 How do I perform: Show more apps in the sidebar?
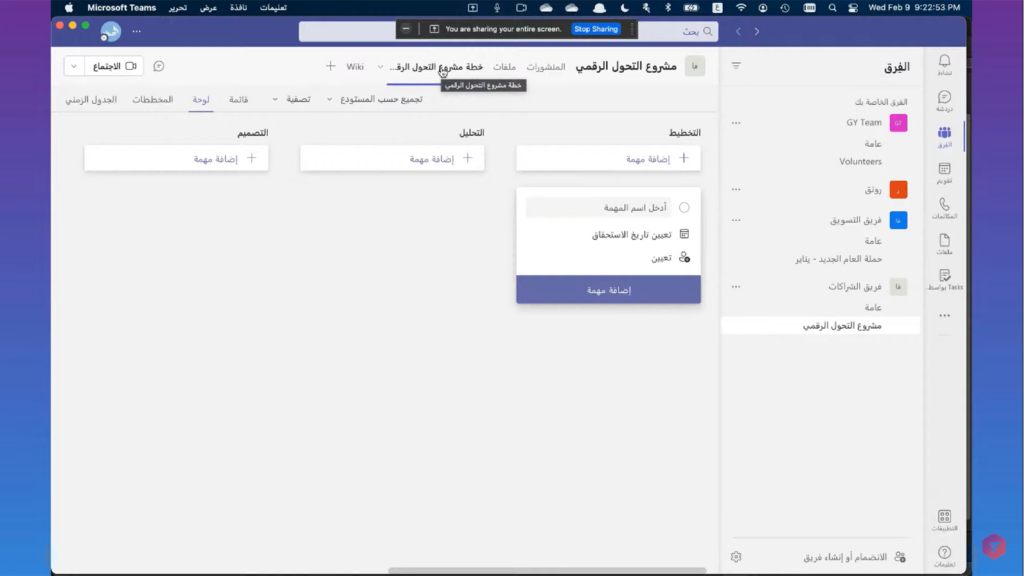pos(944,315)
